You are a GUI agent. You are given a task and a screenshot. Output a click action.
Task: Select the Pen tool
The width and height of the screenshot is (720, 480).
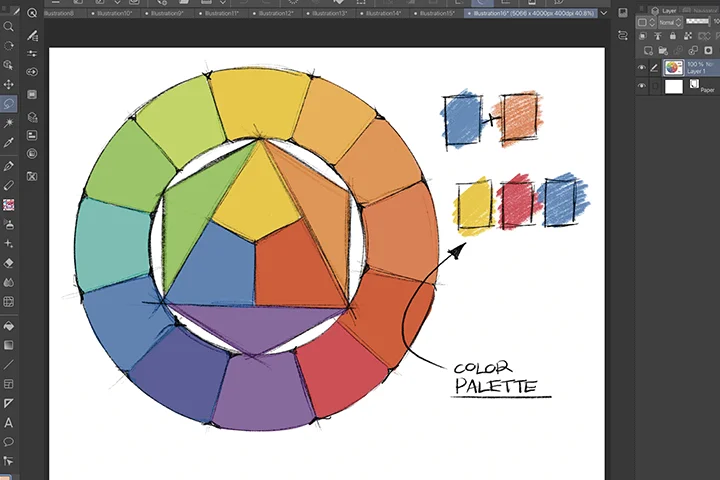(x=8, y=166)
